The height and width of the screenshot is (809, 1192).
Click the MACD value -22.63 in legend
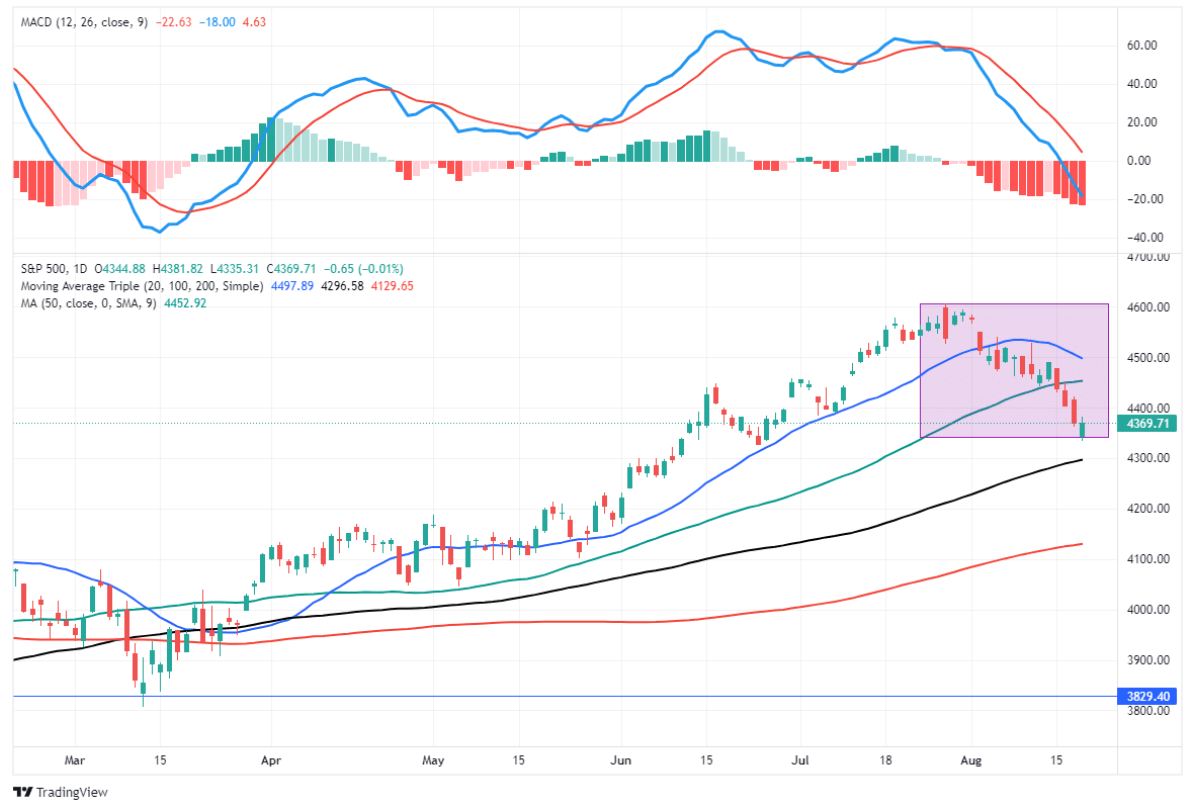(x=173, y=22)
